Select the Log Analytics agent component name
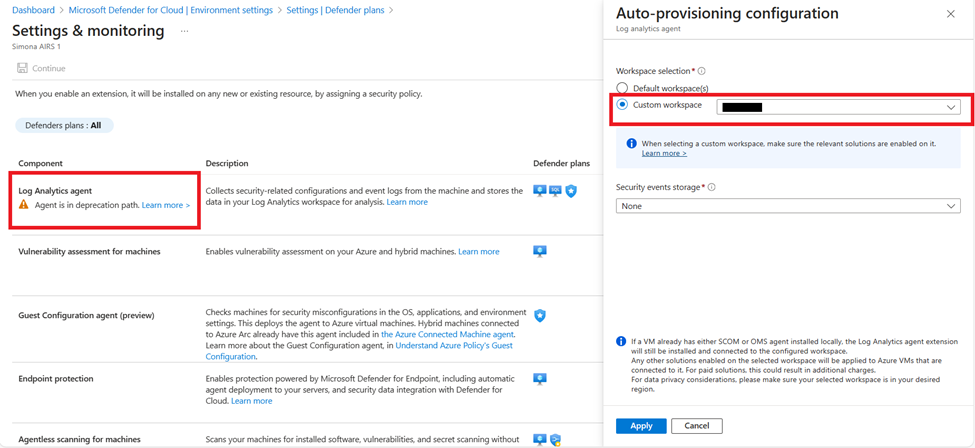This screenshot has height=448, width=975. coord(55,191)
